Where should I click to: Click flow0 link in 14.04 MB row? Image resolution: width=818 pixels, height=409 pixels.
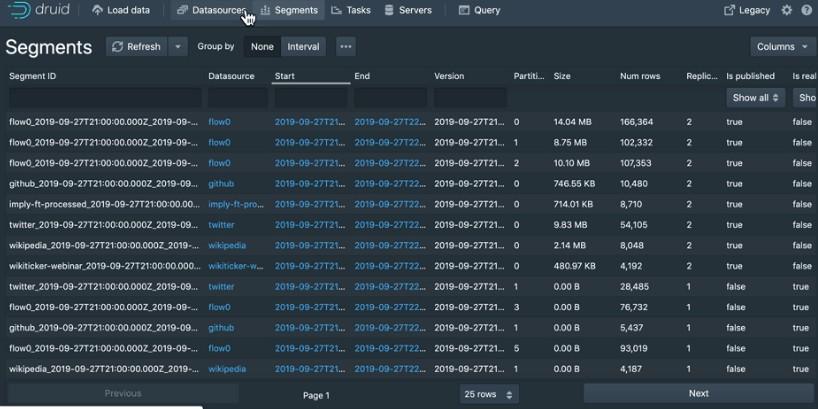coord(219,122)
